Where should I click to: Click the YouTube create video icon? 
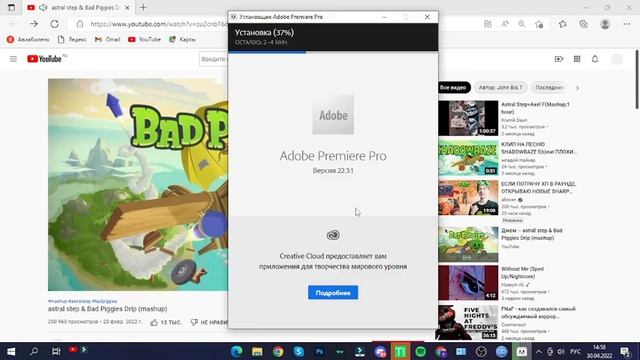(x=559, y=59)
